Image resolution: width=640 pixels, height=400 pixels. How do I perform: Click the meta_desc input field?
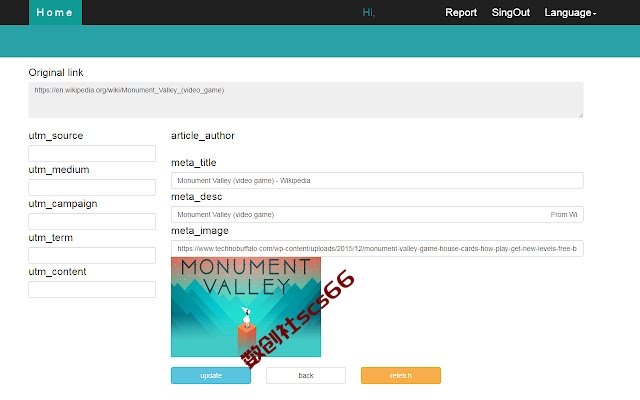pyautogui.click(x=377, y=214)
